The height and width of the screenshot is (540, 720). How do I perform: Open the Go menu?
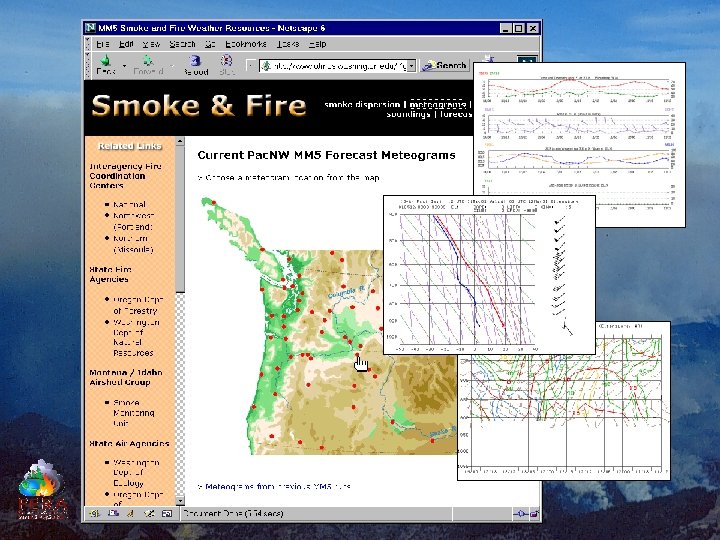pyautogui.click(x=210, y=44)
